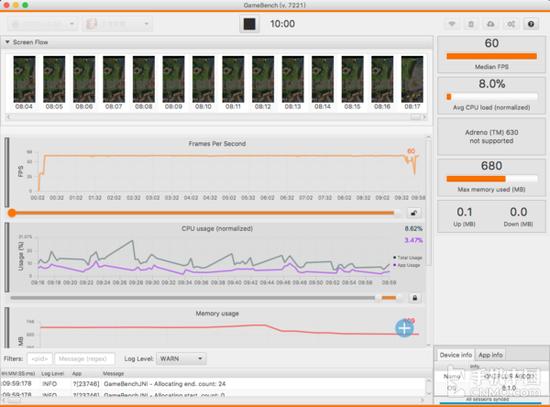Click the App Usage legend entry

click(x=407, y=265)
